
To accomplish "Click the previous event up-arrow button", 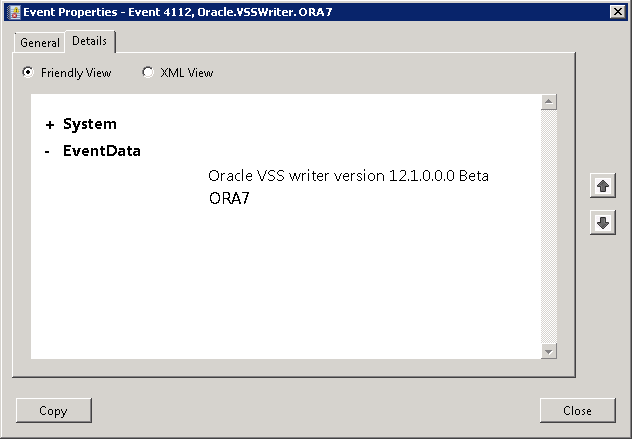I will tap(602, 187).
